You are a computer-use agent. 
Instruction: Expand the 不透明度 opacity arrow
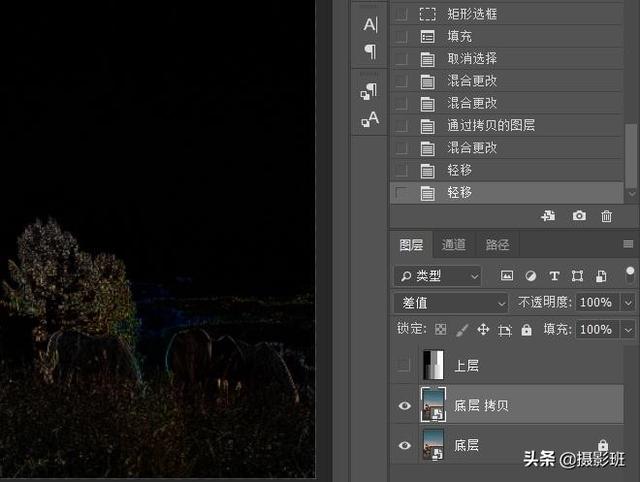(x=628, y=303)
